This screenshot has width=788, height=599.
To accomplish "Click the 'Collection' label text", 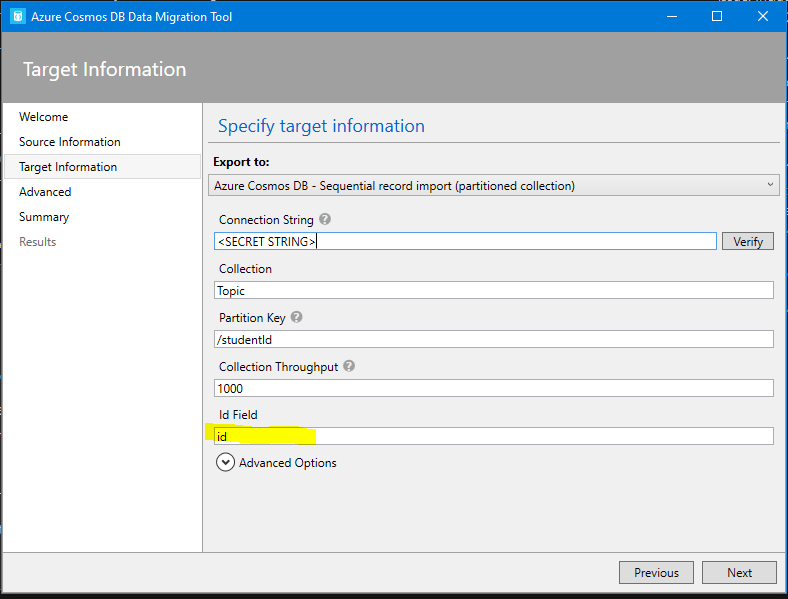I will click(245, 269).
